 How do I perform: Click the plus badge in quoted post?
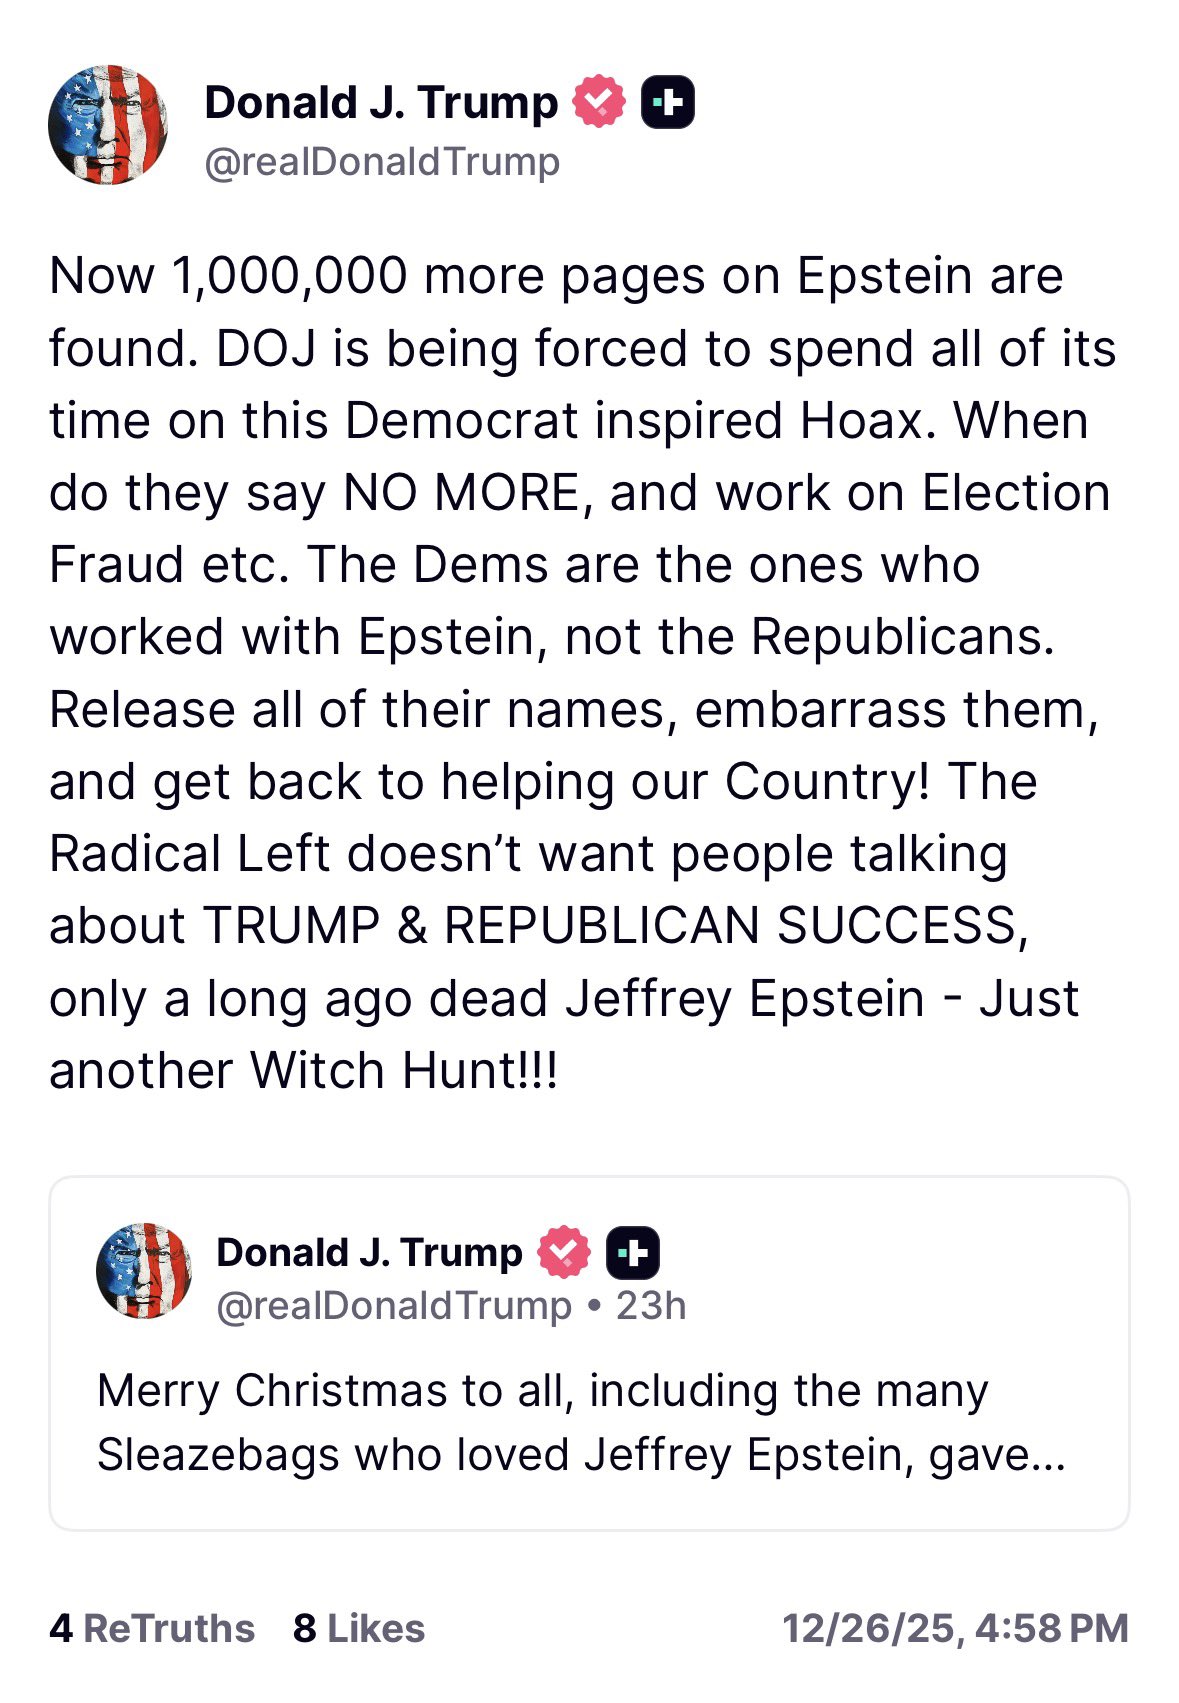[x=632, y=1252]
